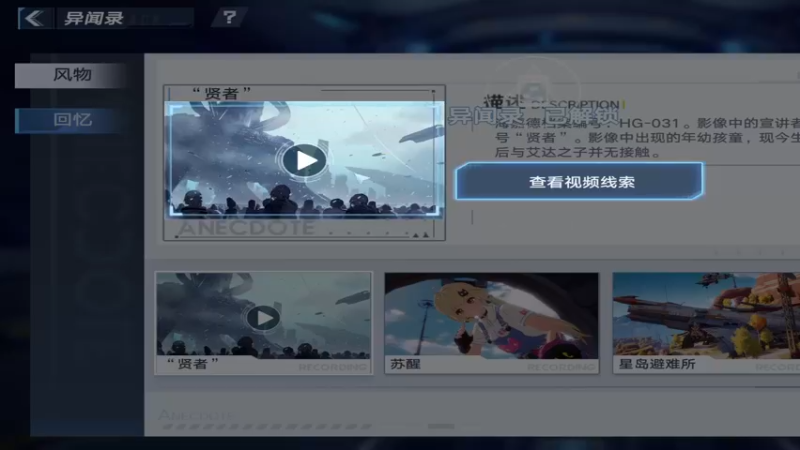The height and width of the screenshot is (450, 800).
Task: Play the “贤者” recording thumbnail
Action: click(x=263, y=318)
